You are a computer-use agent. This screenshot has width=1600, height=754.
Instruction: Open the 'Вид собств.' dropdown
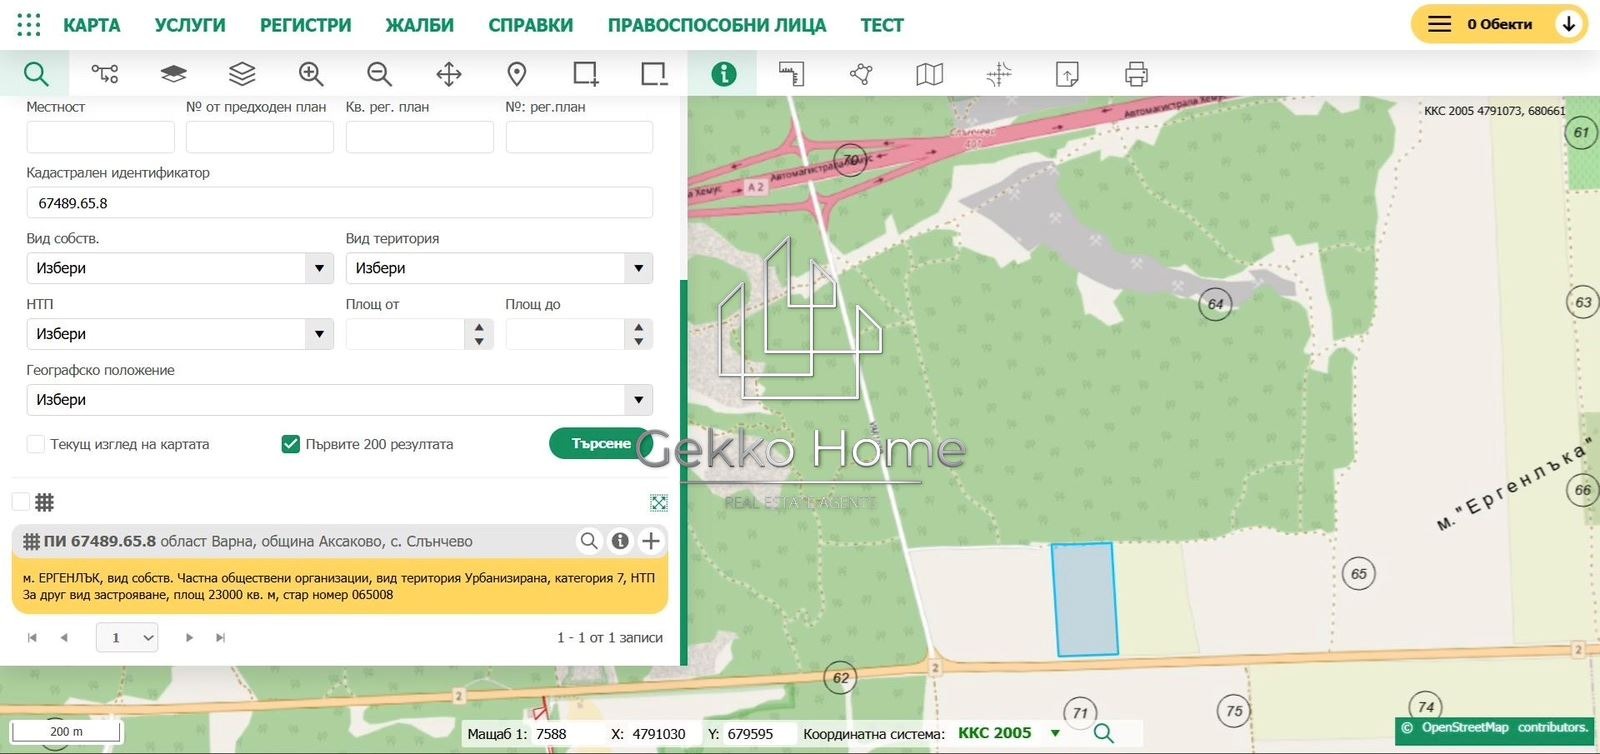[179, 268]
